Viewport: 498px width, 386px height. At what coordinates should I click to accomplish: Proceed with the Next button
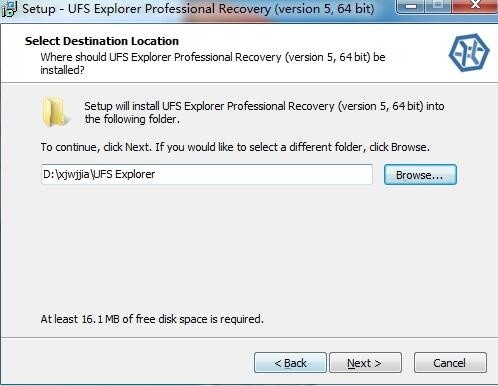click(365, 363)
